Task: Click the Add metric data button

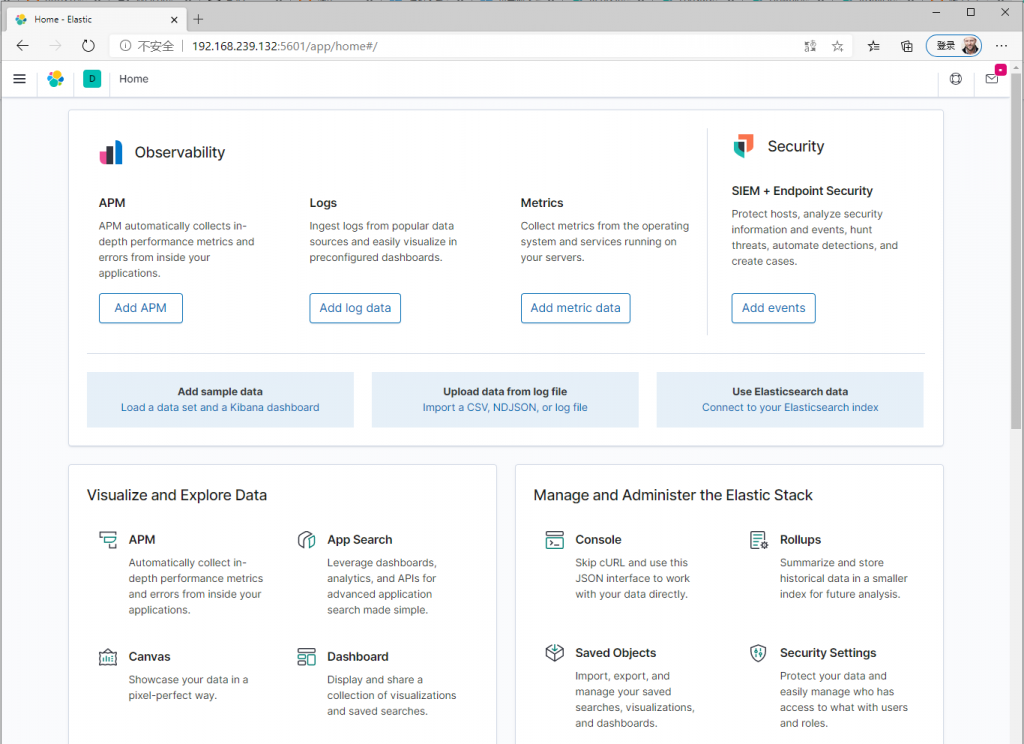Action: click(575, 308)
